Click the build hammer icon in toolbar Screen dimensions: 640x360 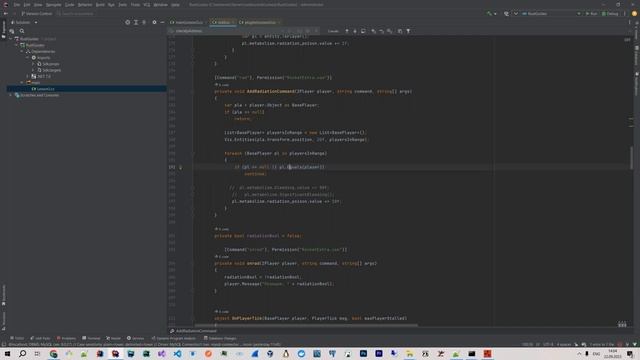(x=489, y=13)
